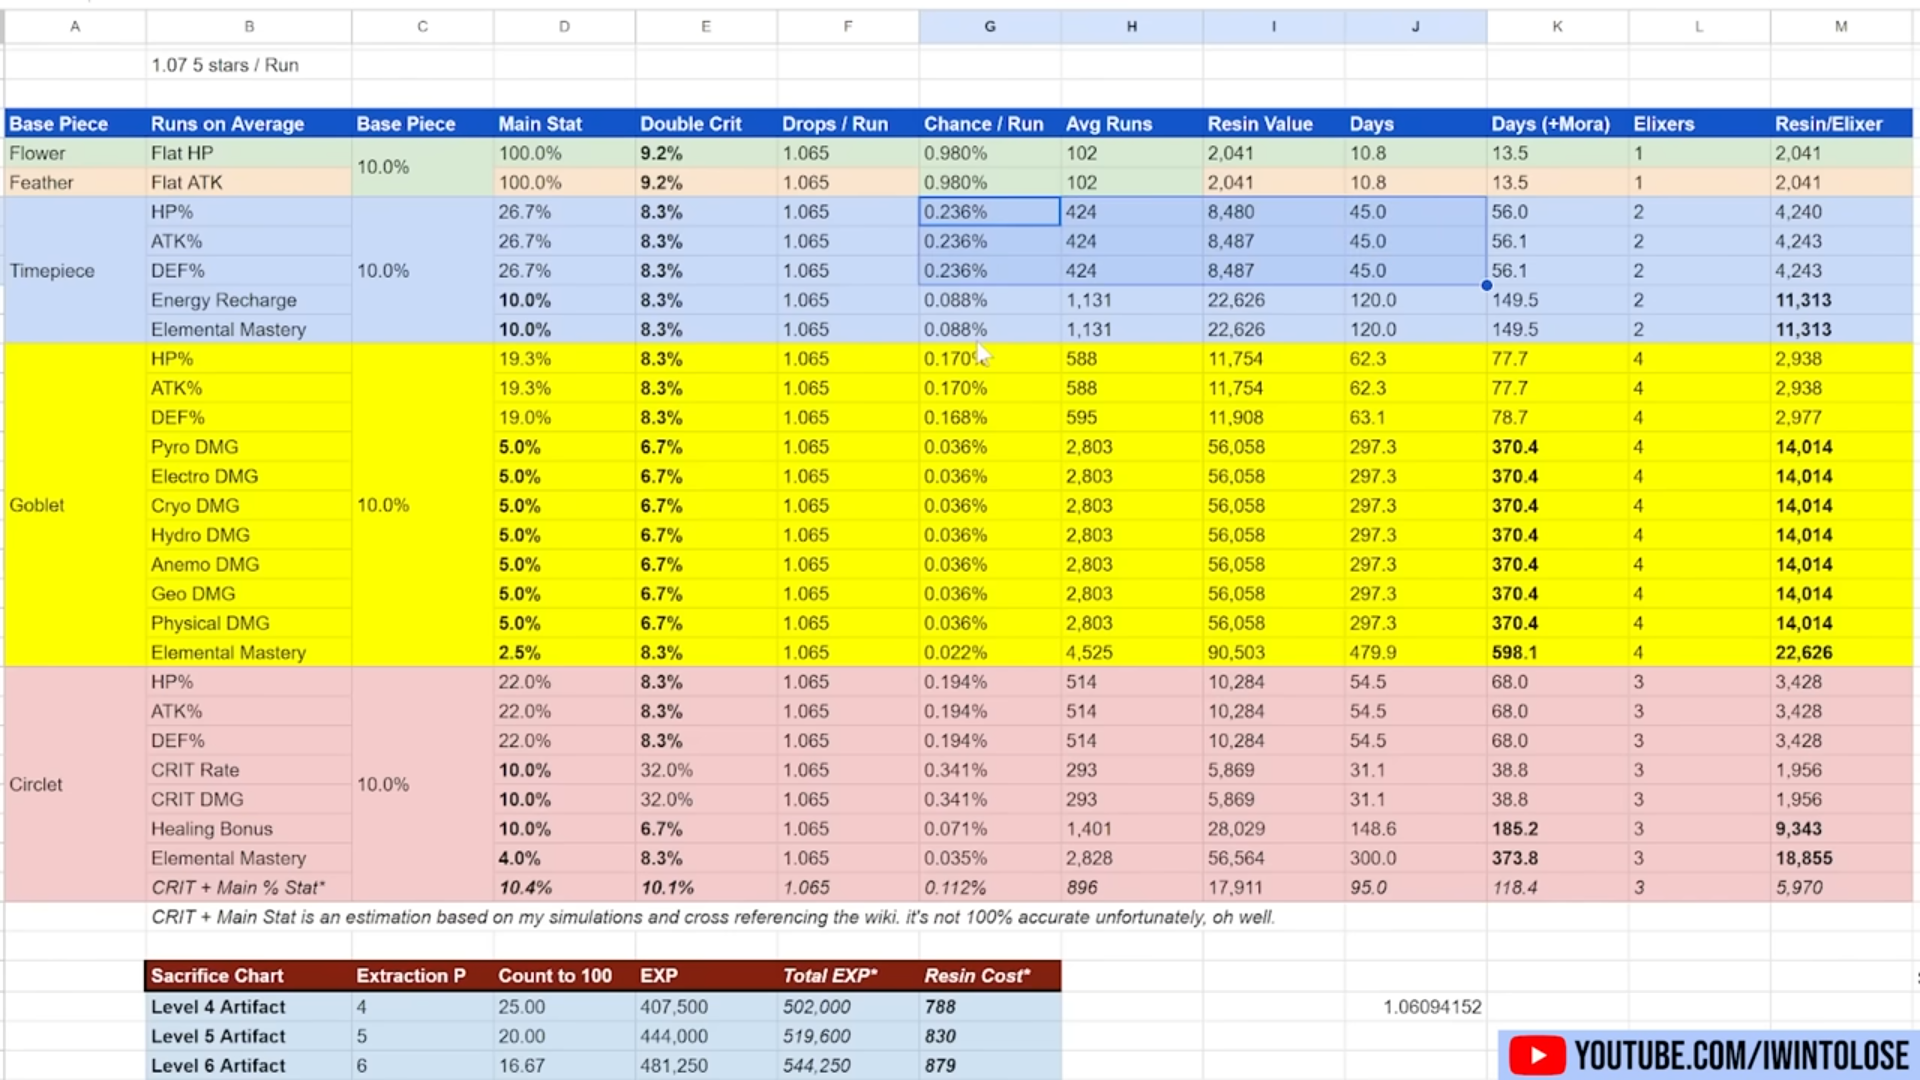Screen dimensions: 1920x1080
Task: Select column A header
Action: coord(75,26)
